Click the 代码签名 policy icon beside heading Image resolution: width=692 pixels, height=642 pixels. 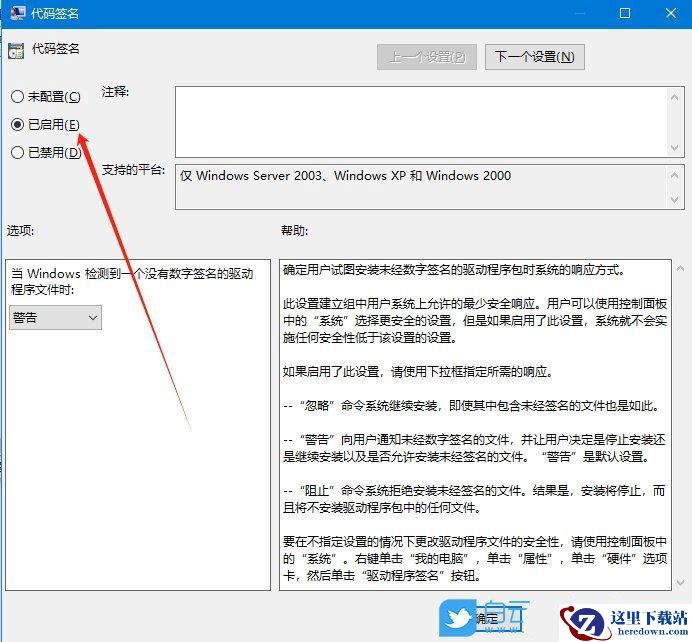[x=16, y=51]
